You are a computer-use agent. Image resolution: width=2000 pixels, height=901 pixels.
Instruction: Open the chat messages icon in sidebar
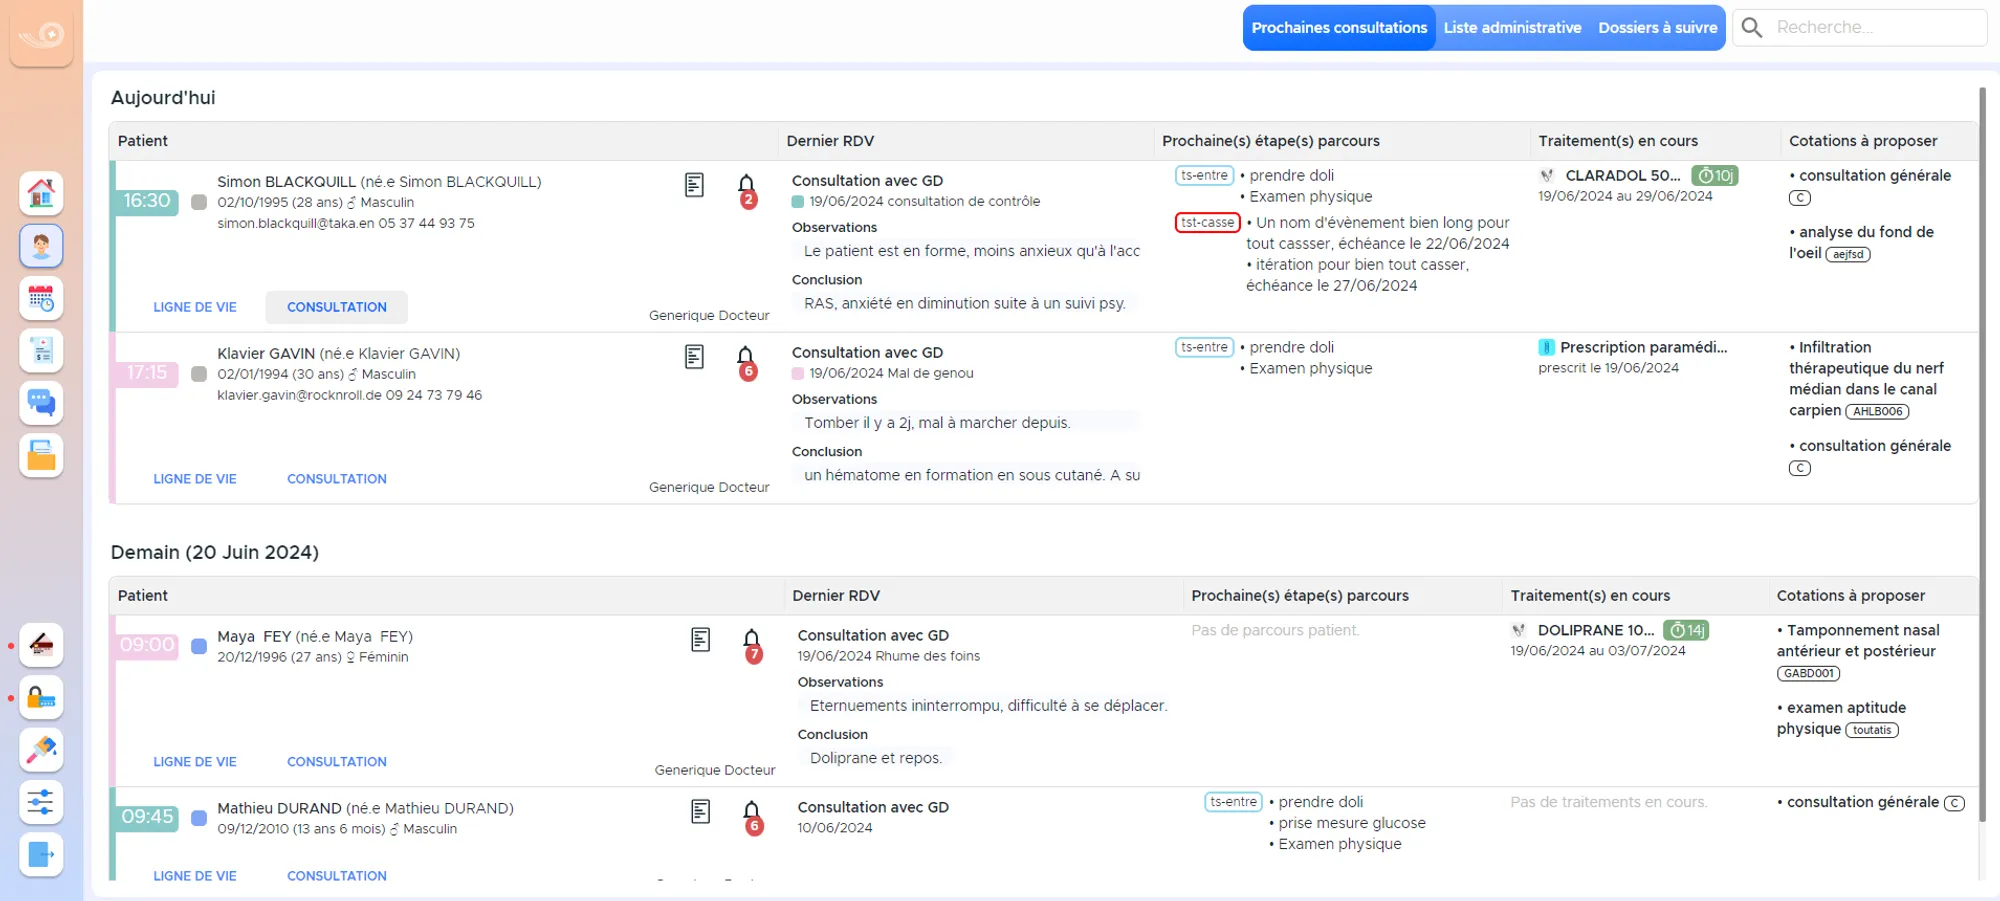[41, 403]
